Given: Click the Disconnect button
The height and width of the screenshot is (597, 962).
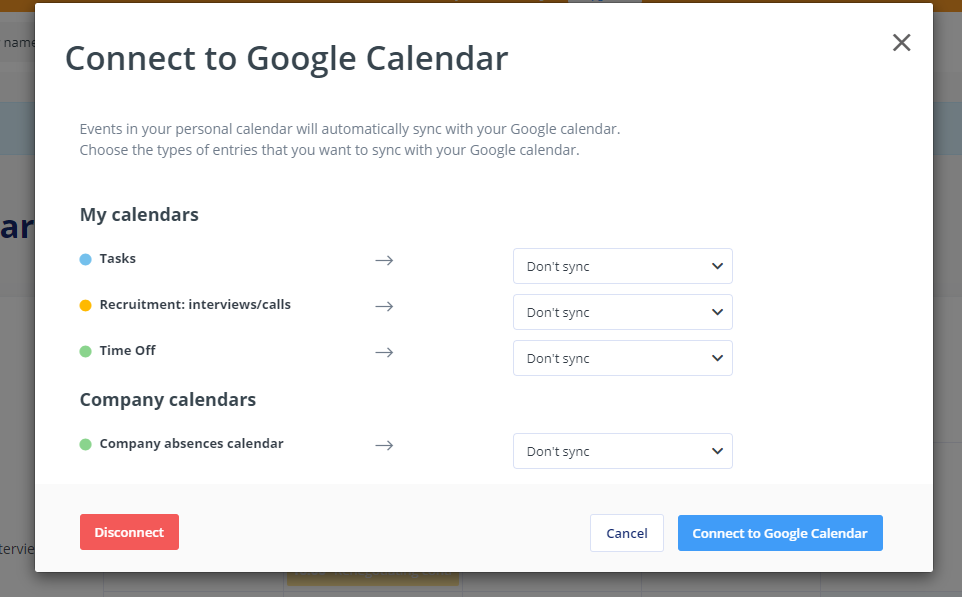Looking at the screenshot, I should tap(129, 532).
